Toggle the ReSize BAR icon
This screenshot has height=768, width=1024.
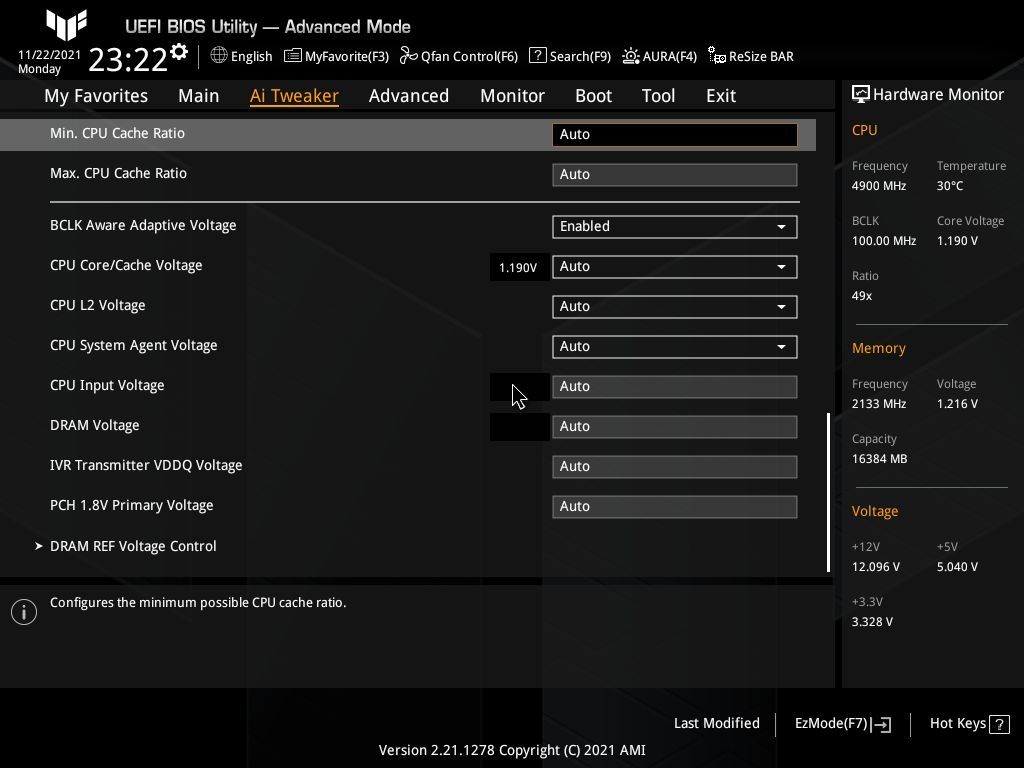(x=716, y=56)
